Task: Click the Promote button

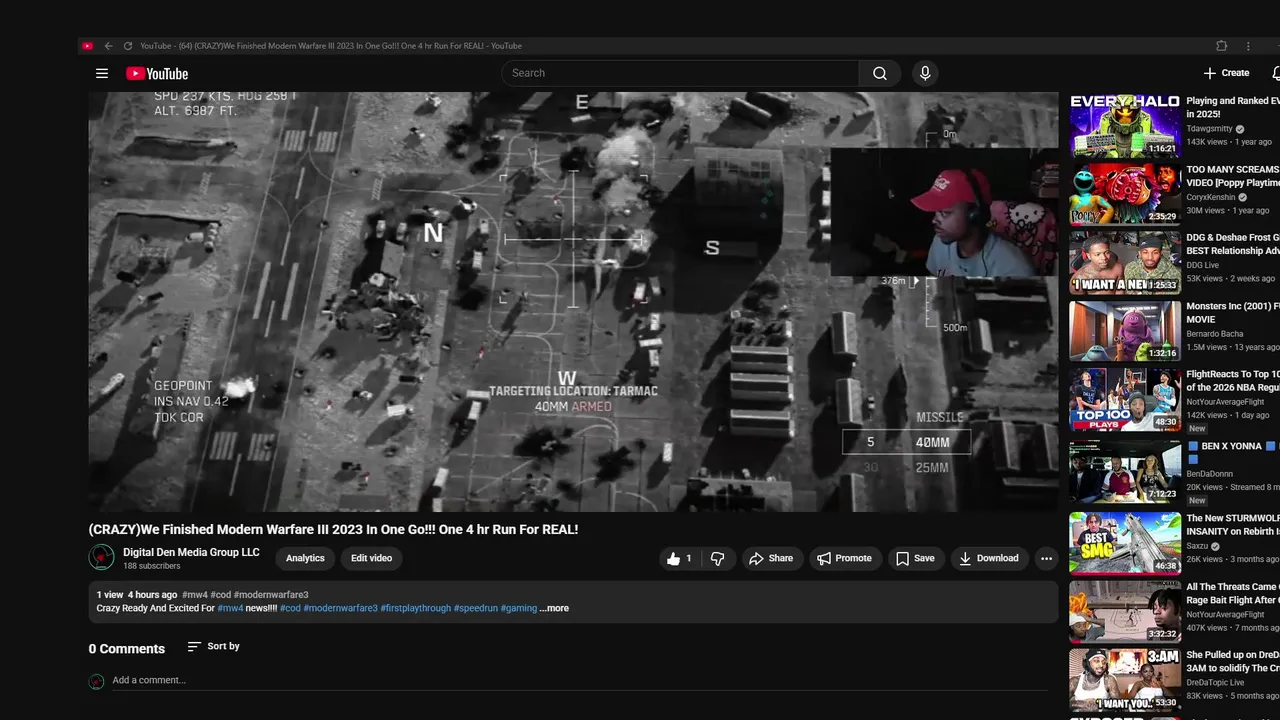Action: (x=844, y=559)
